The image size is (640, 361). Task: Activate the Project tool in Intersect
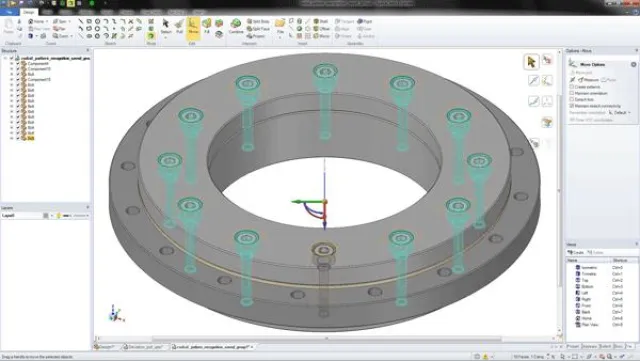[256, 36]
